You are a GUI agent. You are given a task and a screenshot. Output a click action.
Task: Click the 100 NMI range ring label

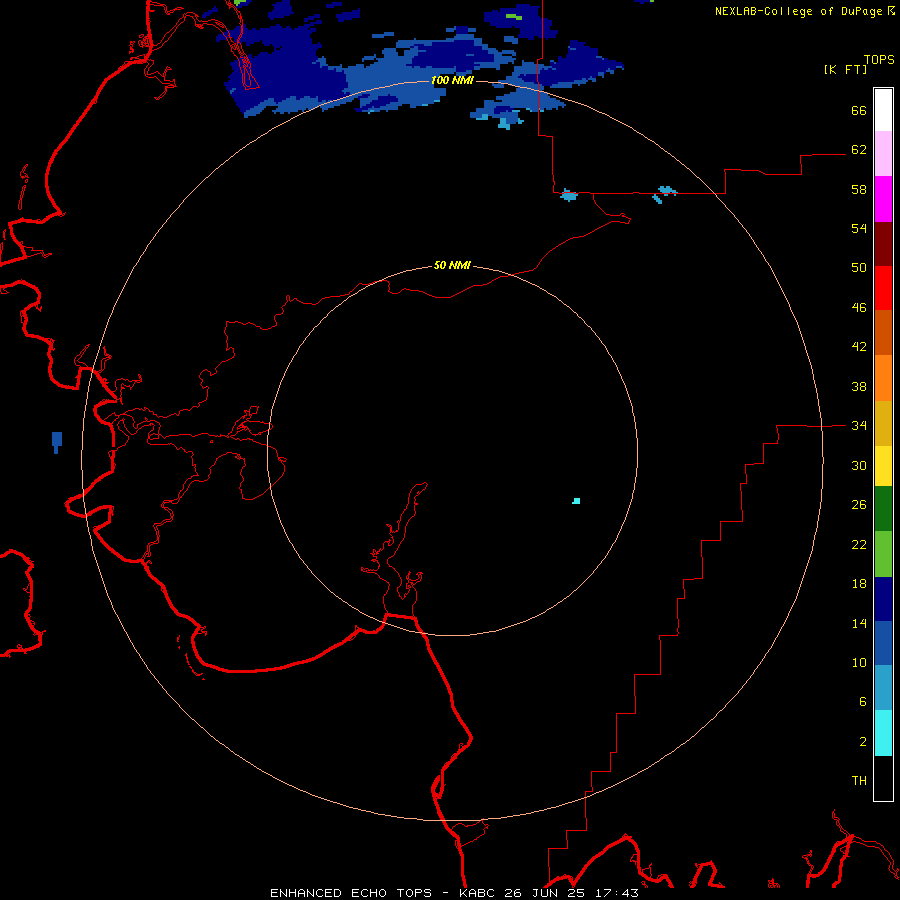click(x=452, y=80)
